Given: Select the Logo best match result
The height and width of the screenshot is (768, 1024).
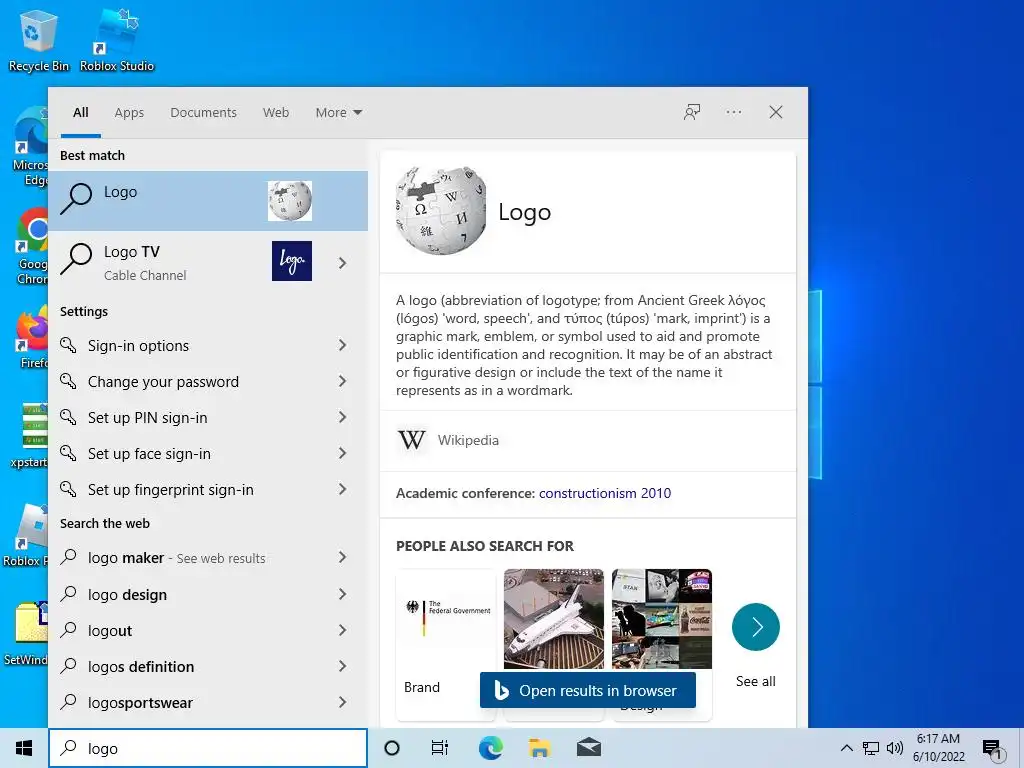Looking at the screenshot, I should pyautogui.click(x=208, y=200).
